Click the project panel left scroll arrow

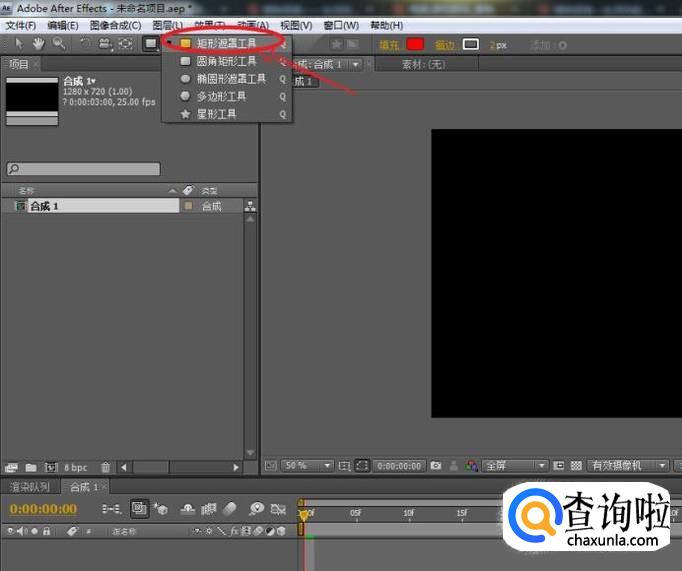click(x=124, y=467)
